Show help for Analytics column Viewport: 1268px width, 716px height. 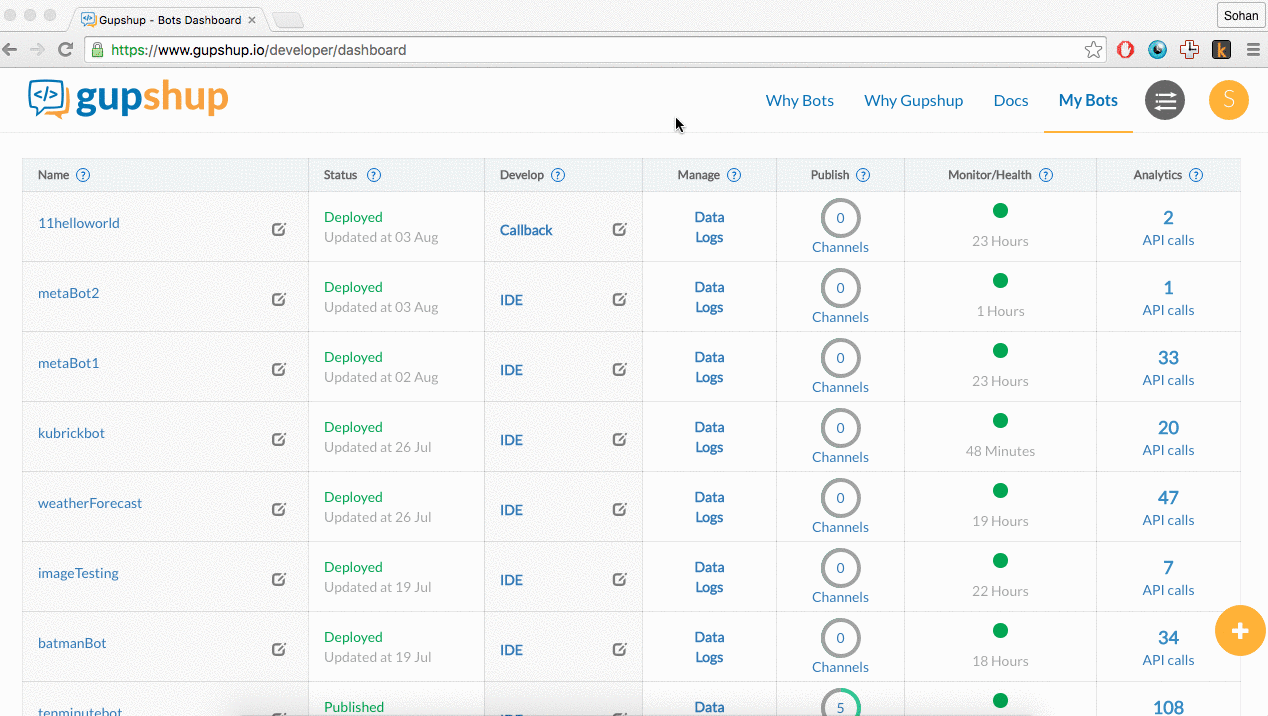1196,175
